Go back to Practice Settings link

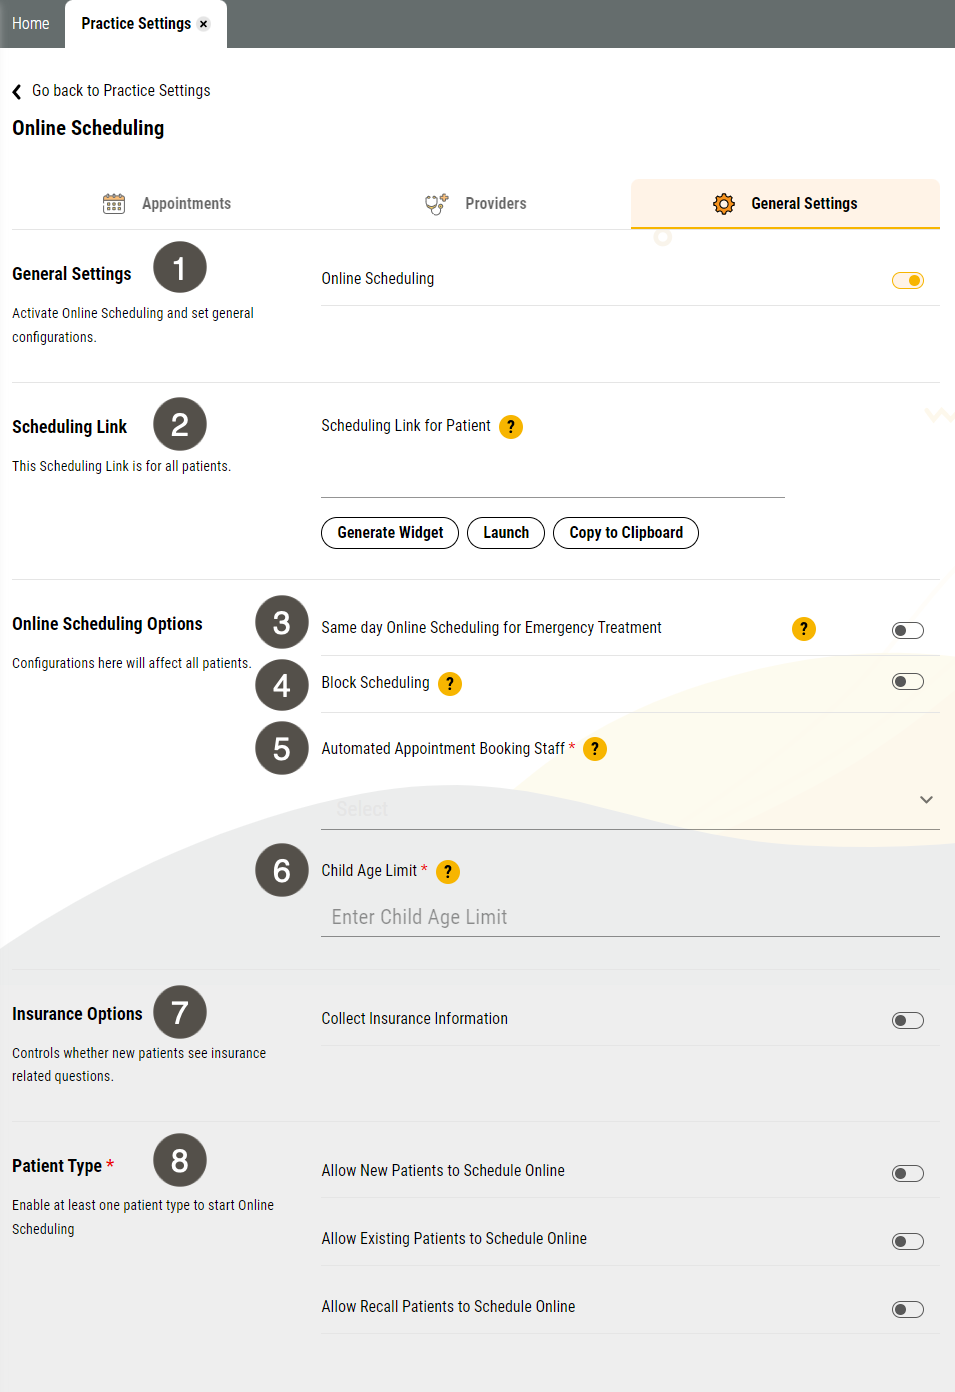pos(121,91)
